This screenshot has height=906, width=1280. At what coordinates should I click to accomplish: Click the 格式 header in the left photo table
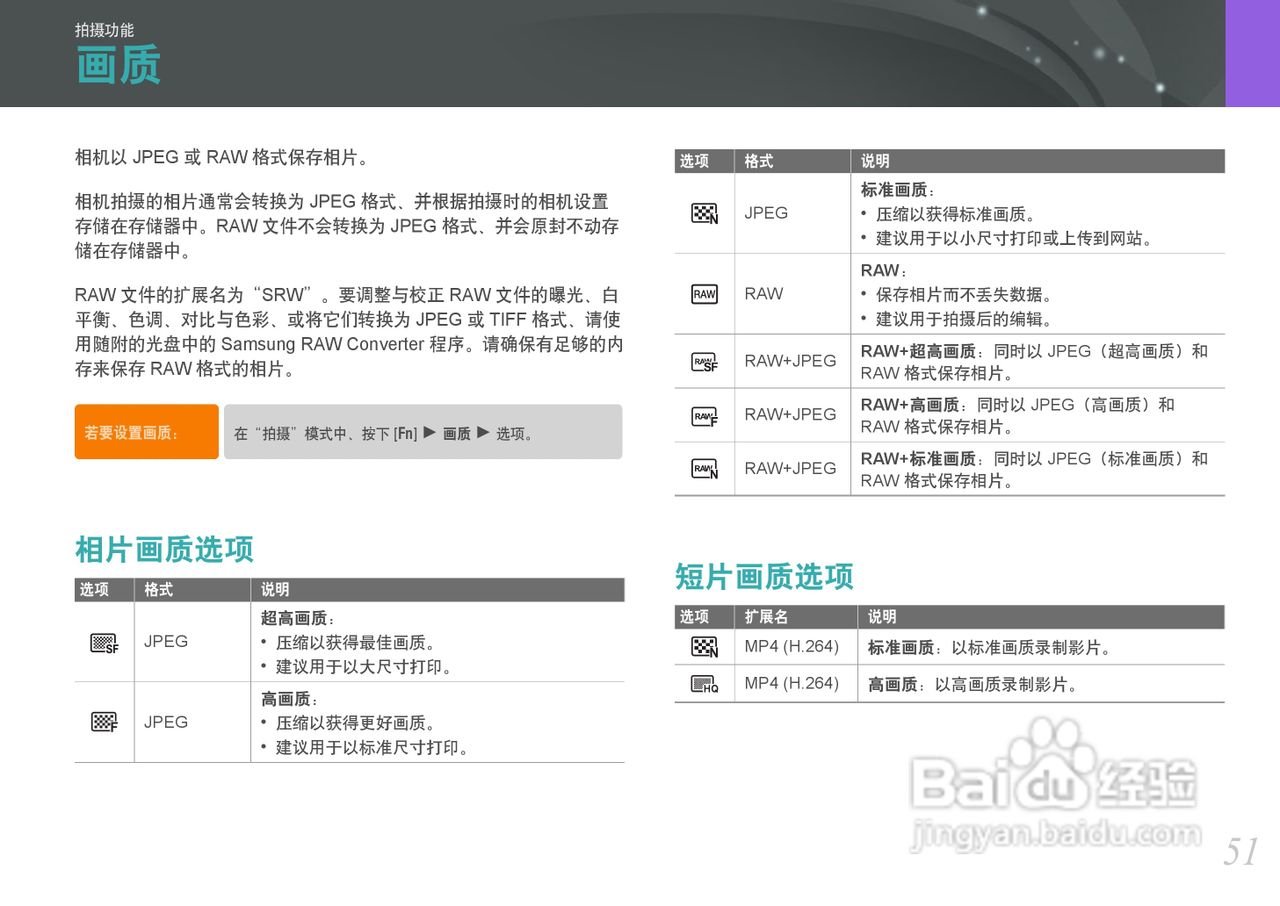coord(158,590)
